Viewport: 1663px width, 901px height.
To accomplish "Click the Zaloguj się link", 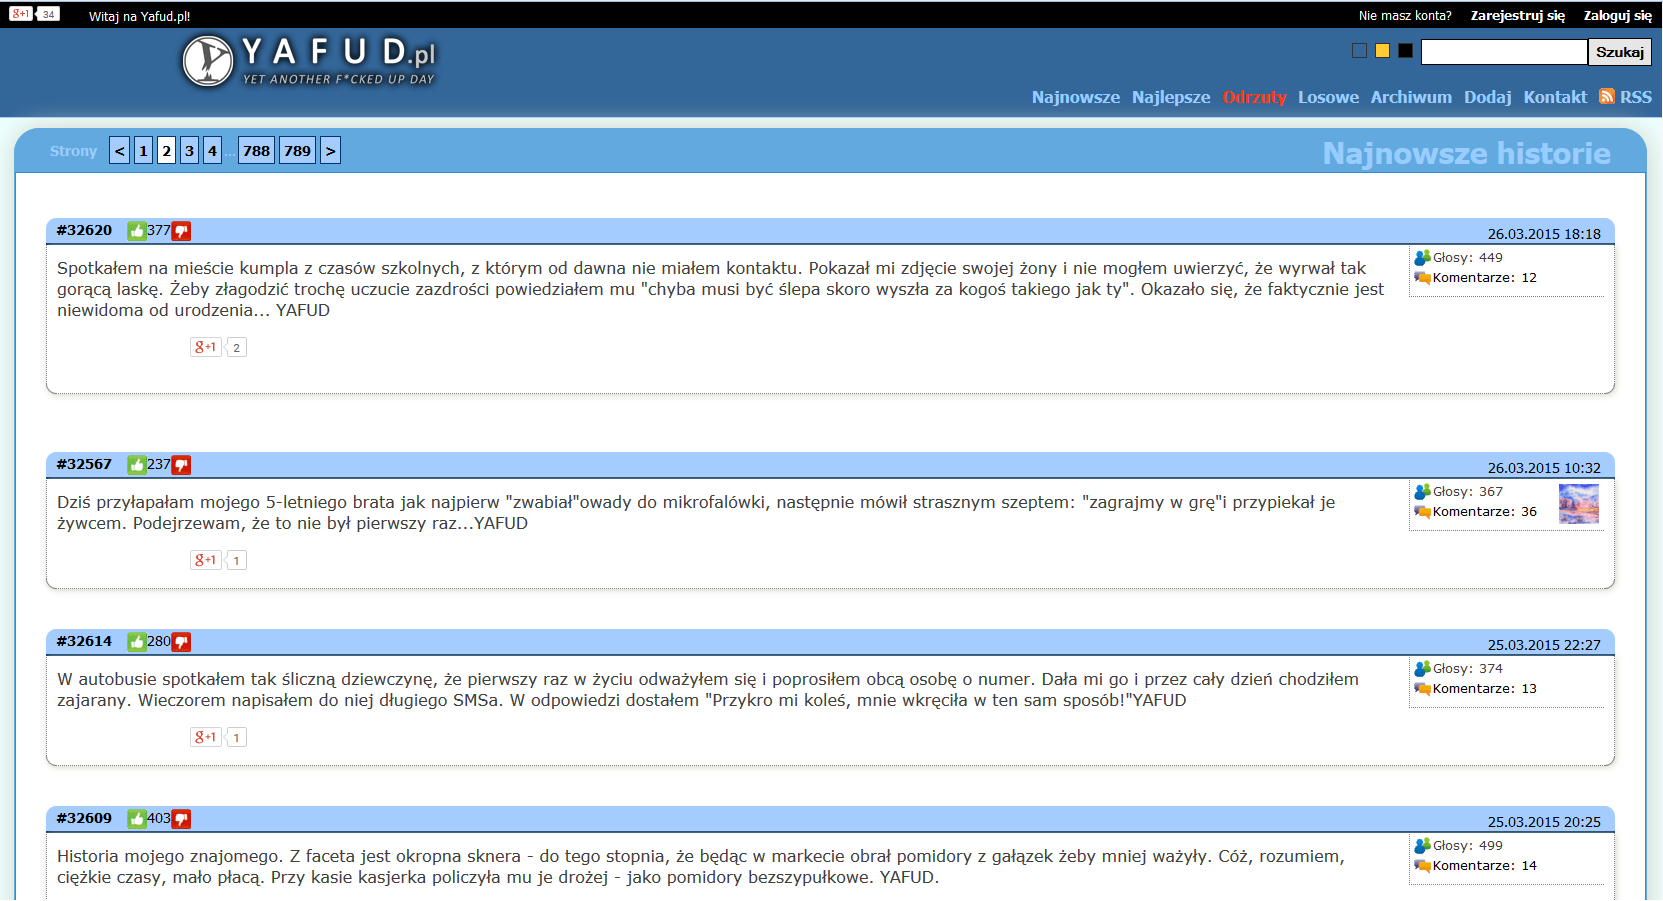I will tap(1618, 16).
